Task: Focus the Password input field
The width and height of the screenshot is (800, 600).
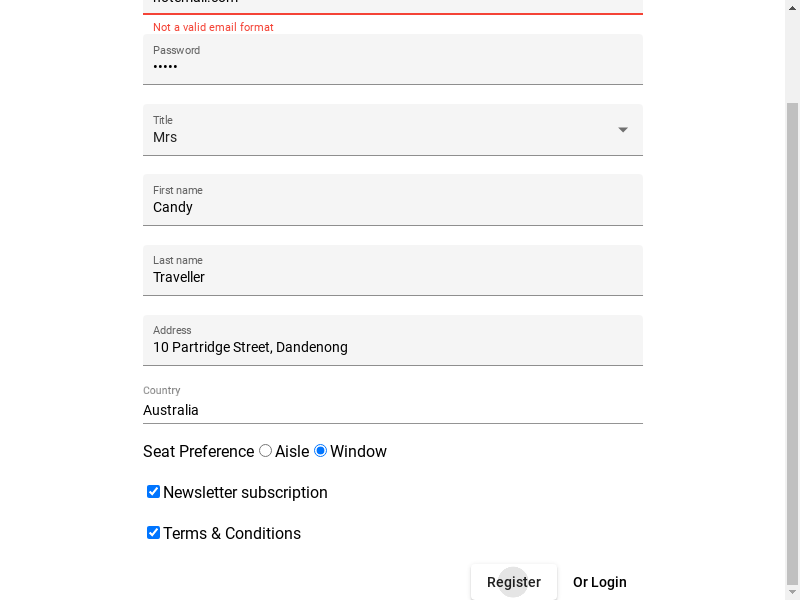Action: point(393,59)
